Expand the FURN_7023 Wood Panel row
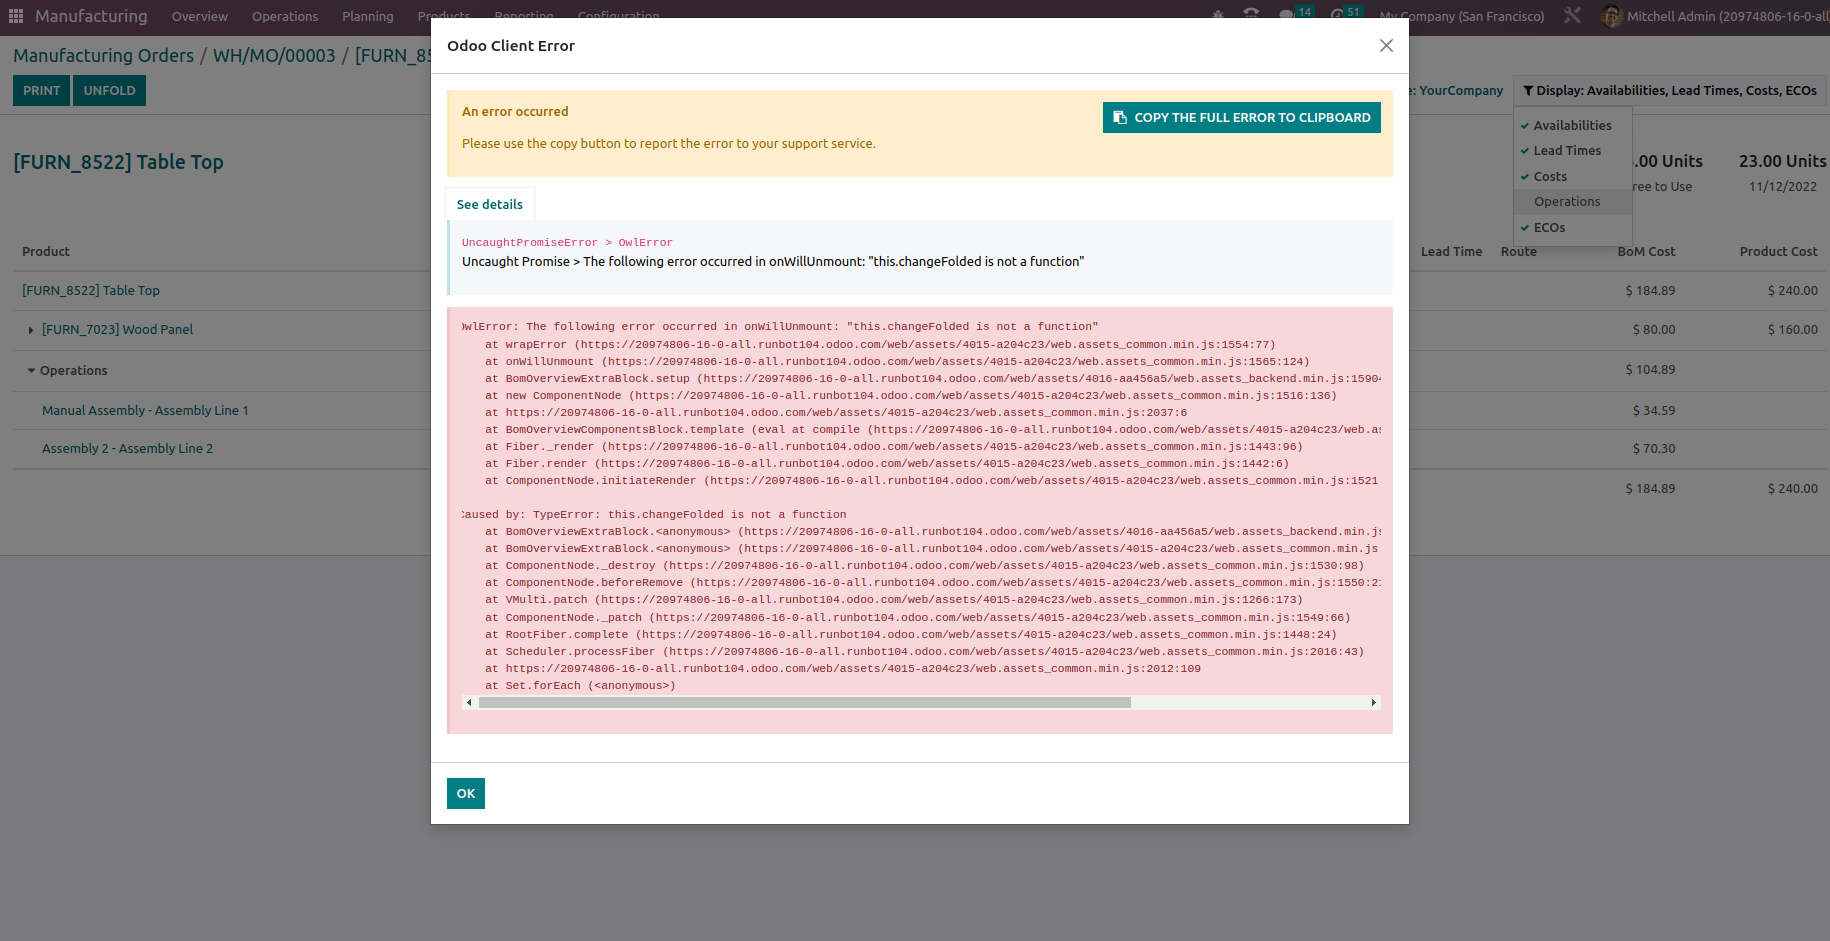 tap(30, 329)
